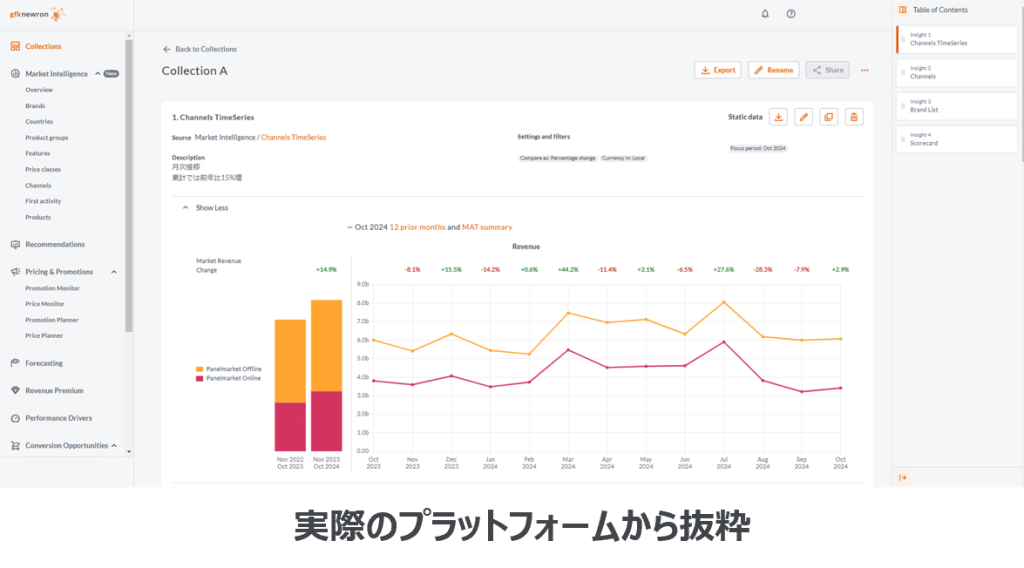
Task: Open Product groups in the sidebar
Action: pos(47,138)
